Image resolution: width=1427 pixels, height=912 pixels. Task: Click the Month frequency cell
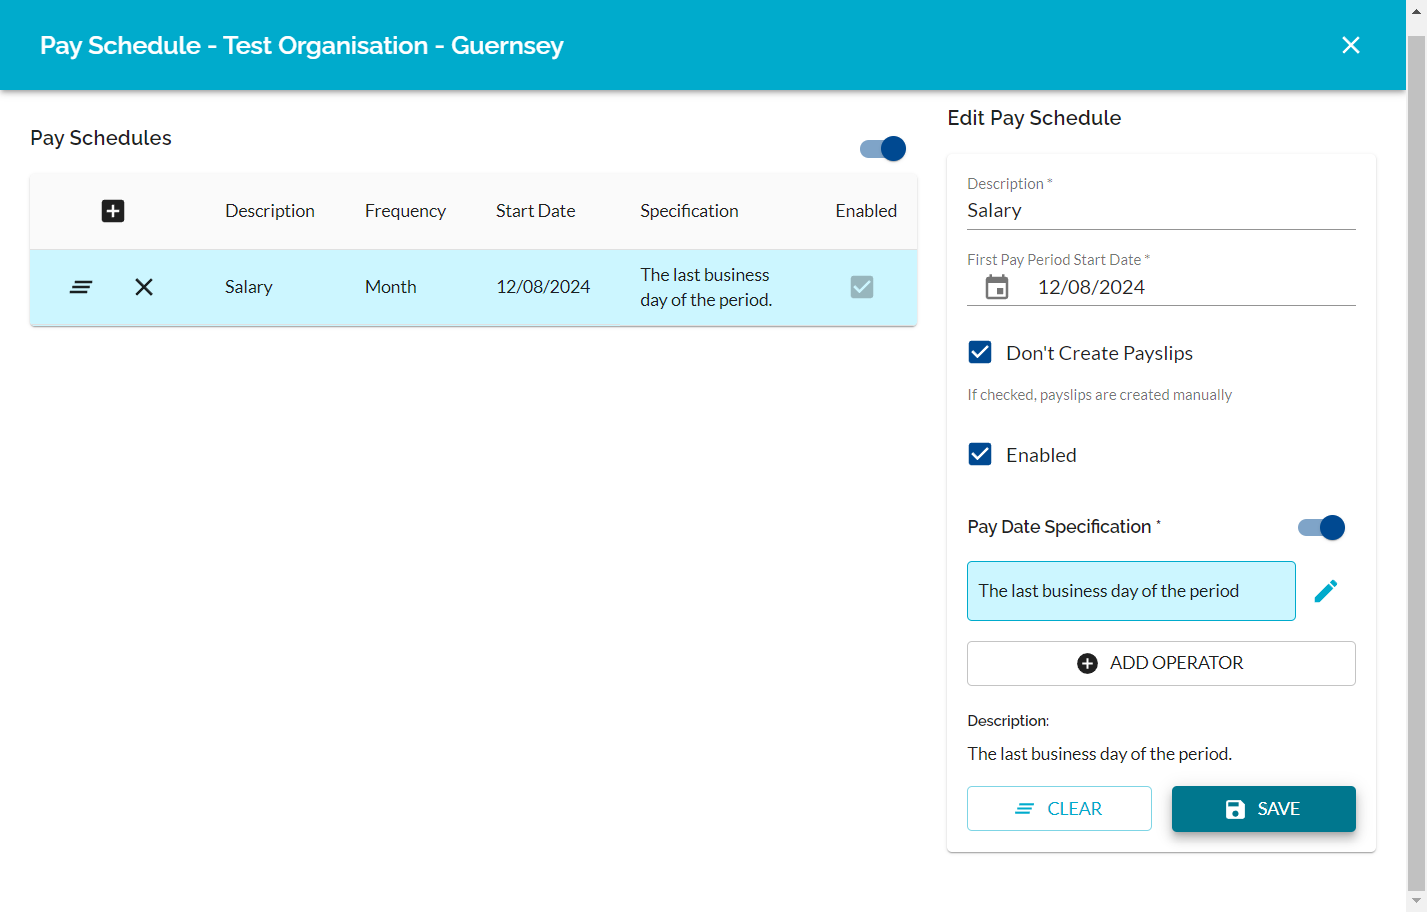[x=390, y=287]
